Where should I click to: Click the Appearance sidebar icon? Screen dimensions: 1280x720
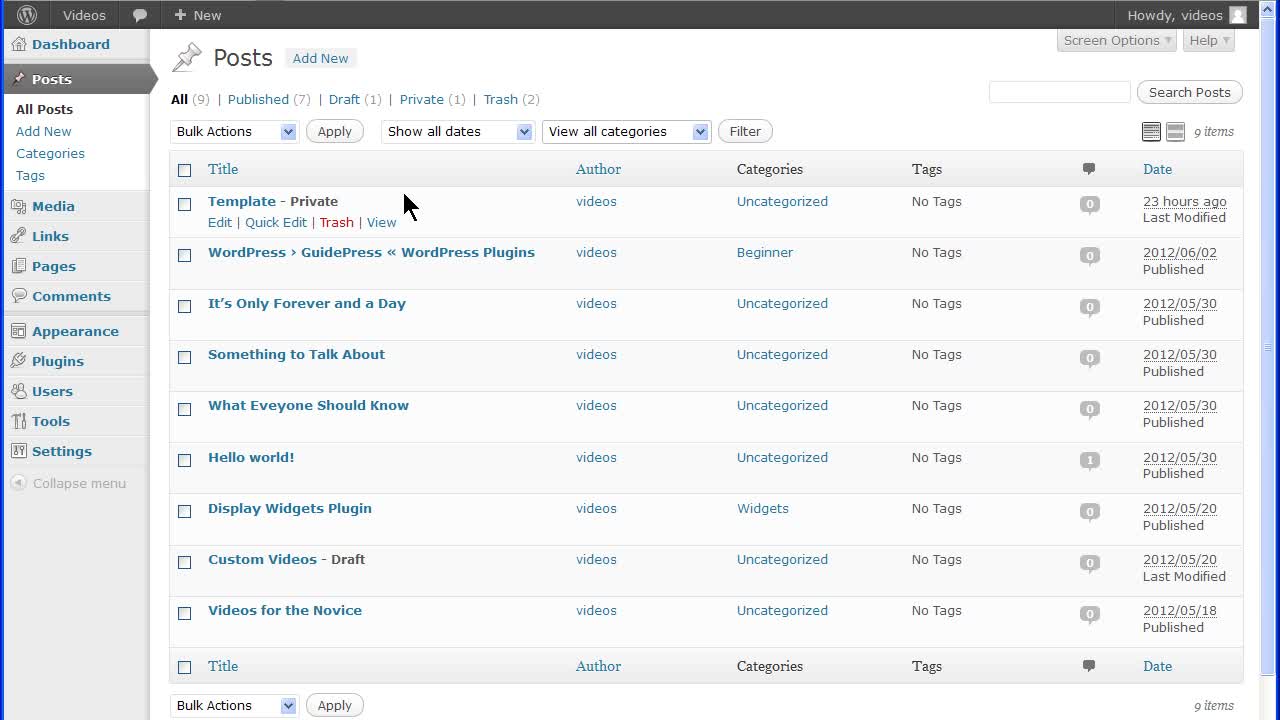point(19,331)
